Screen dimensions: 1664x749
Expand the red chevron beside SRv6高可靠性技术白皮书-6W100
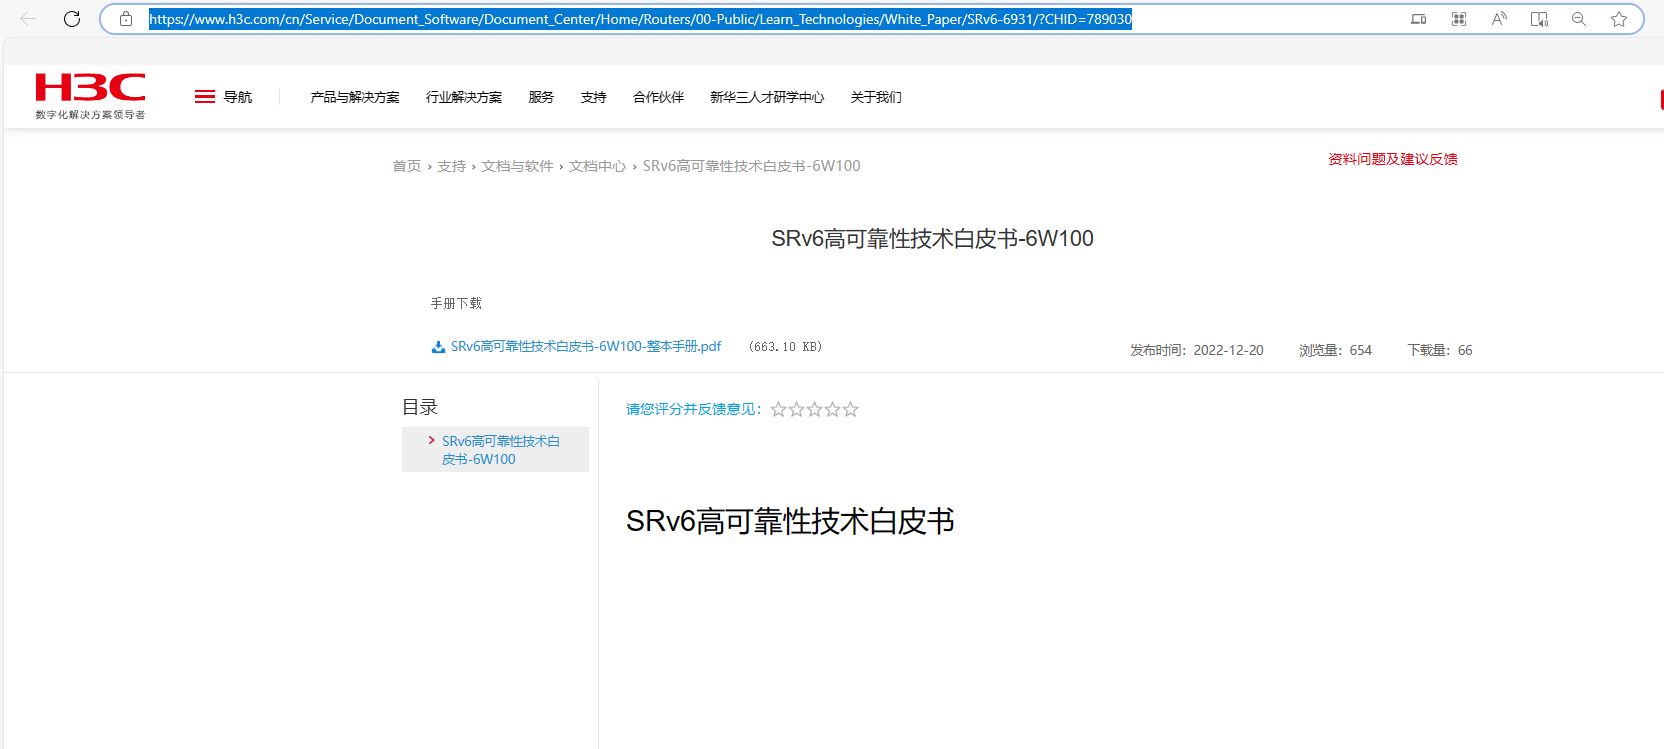click(x=432, y=440)
